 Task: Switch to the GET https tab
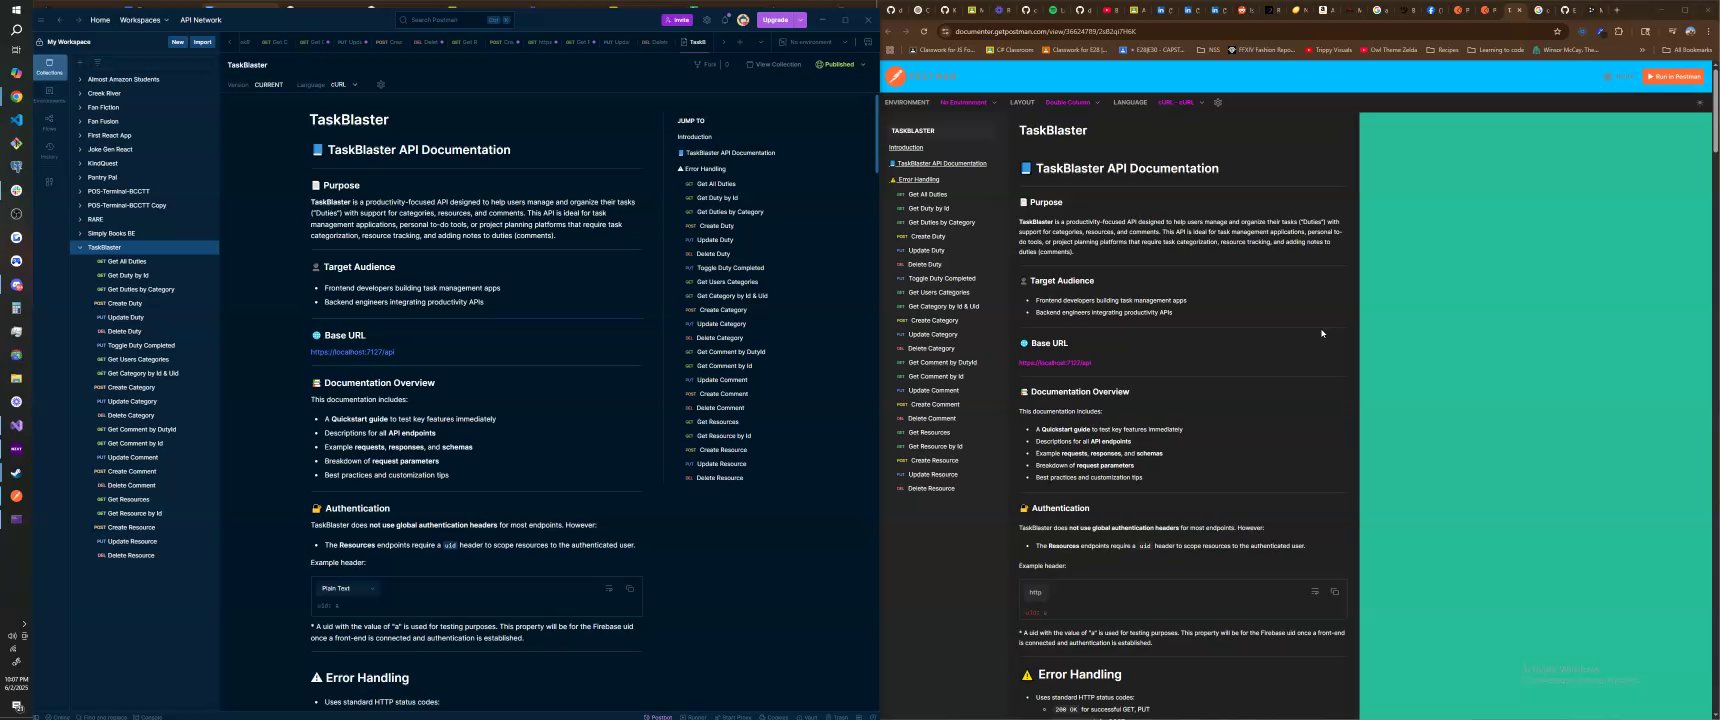point(540,42)
